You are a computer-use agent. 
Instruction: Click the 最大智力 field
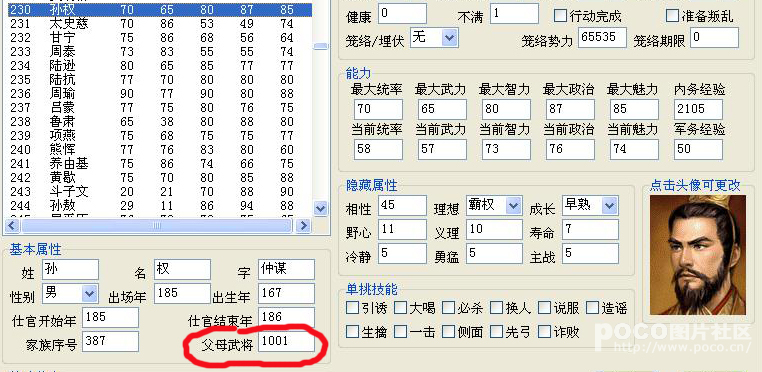pos(506,109)
